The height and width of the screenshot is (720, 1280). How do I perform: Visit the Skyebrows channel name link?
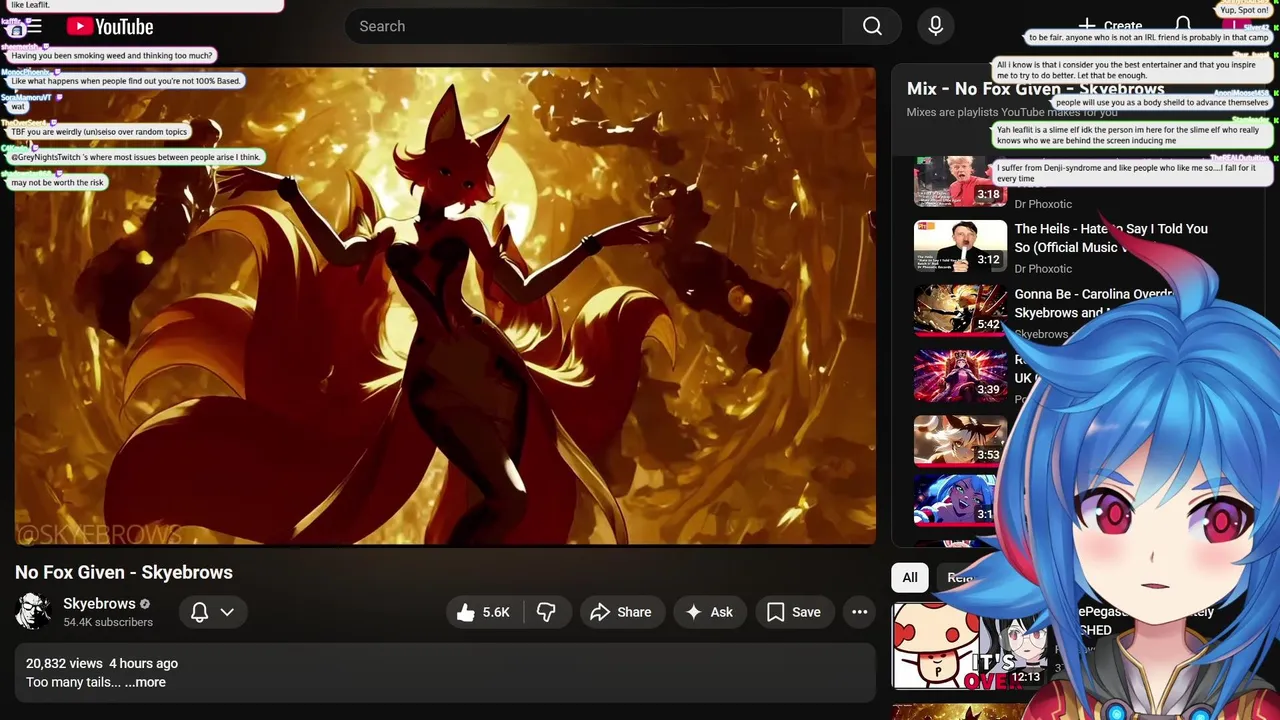(x=99, y=603)
